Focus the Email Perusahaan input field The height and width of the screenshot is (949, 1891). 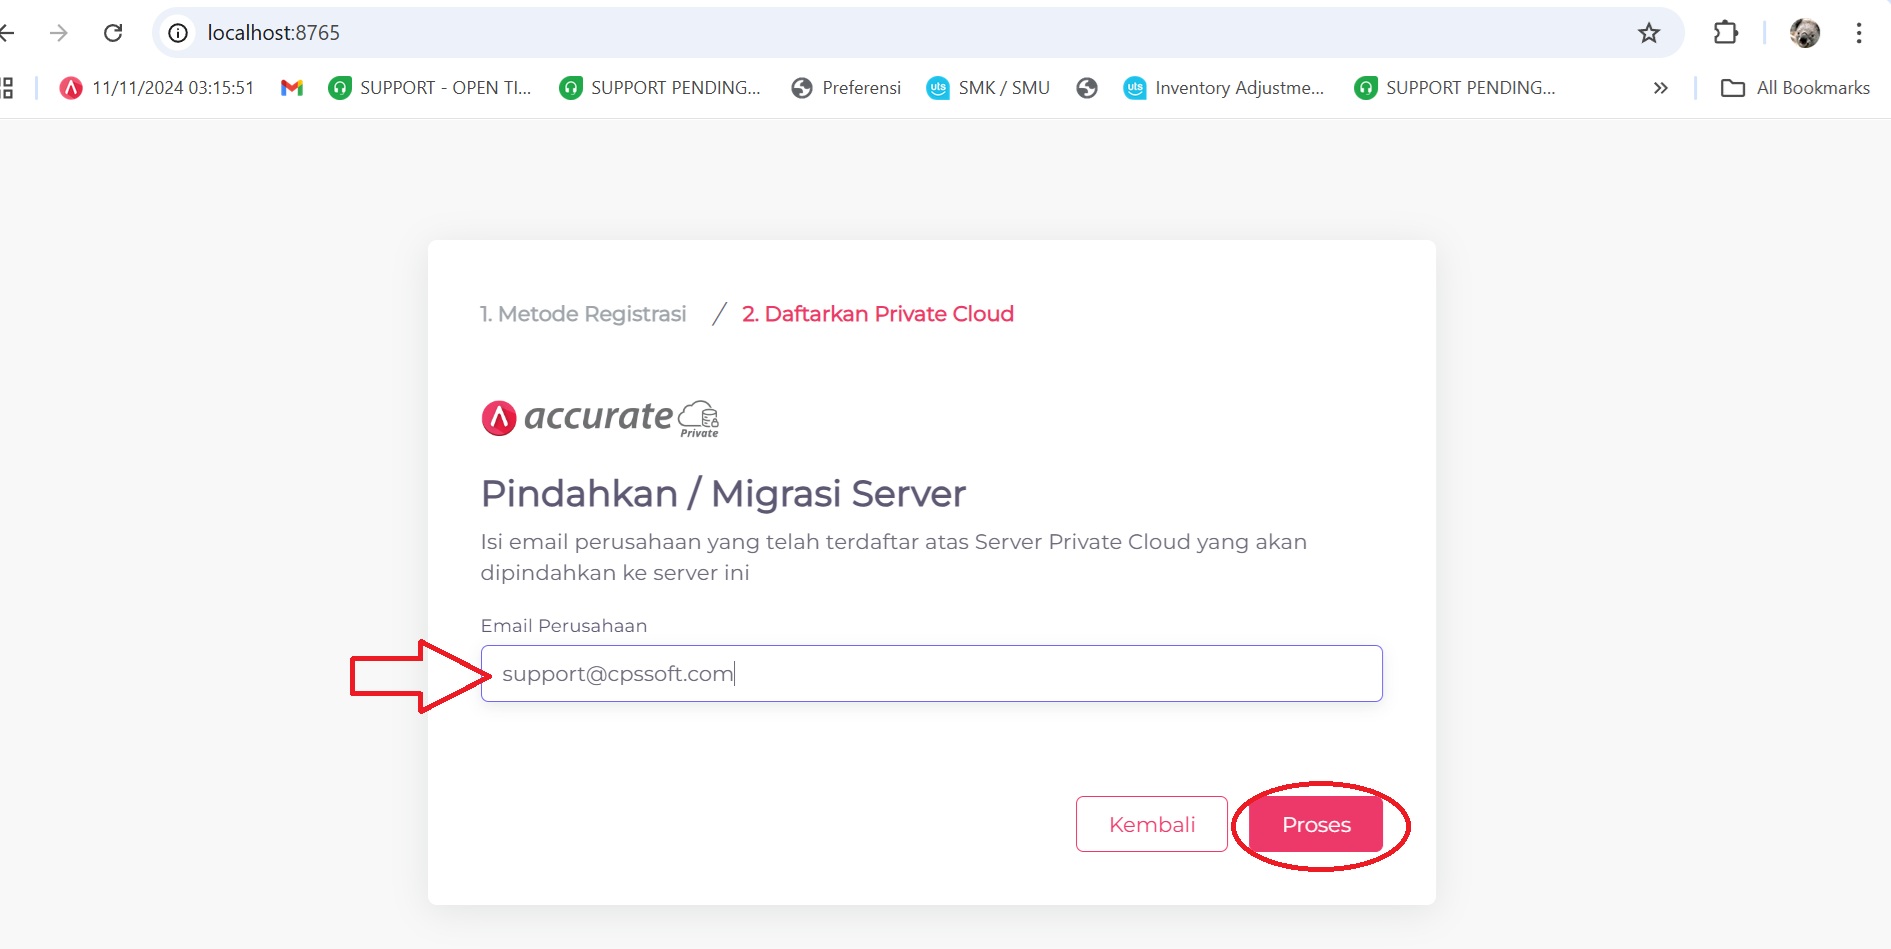[x=930, y=674]
